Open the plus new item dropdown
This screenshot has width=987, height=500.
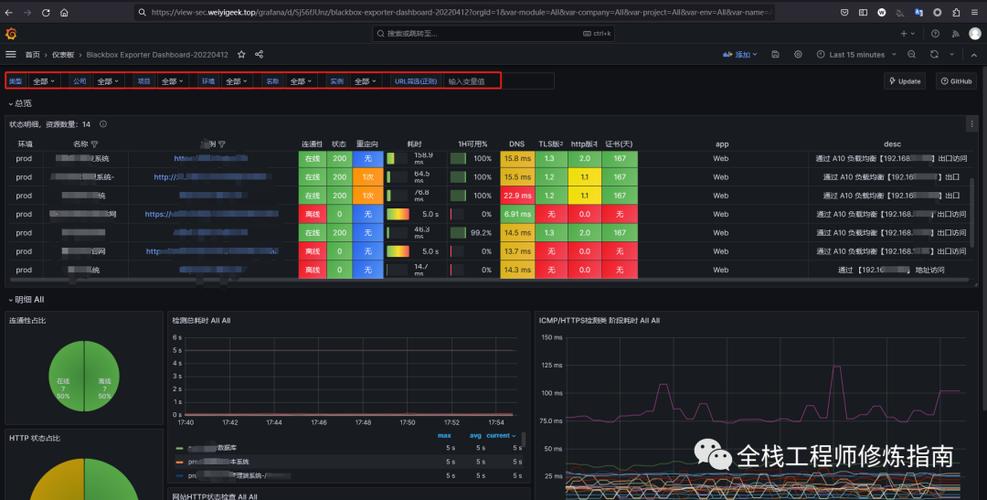click(908, 34)
